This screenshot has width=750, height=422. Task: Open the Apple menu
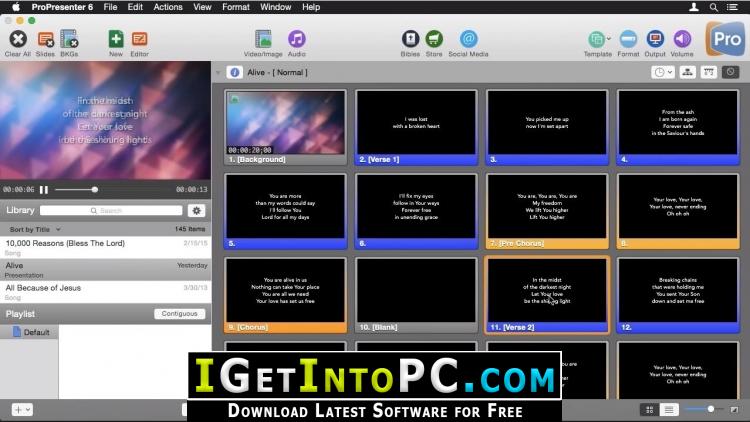pos(16,7)
